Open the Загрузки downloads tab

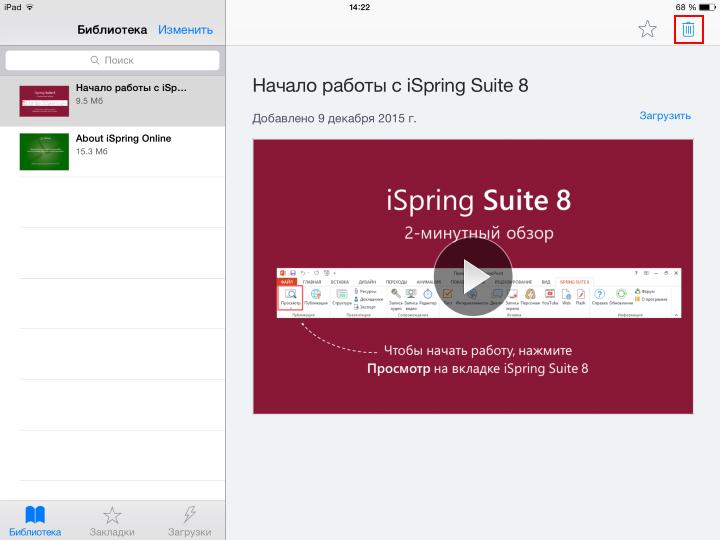click(189, 521)
